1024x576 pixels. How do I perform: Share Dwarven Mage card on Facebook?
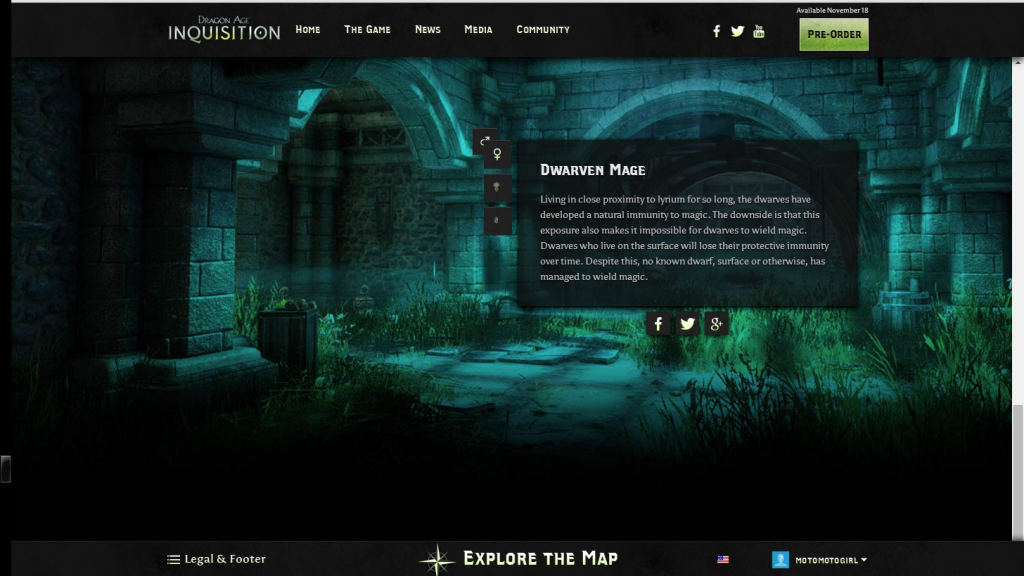pos(658,324)
